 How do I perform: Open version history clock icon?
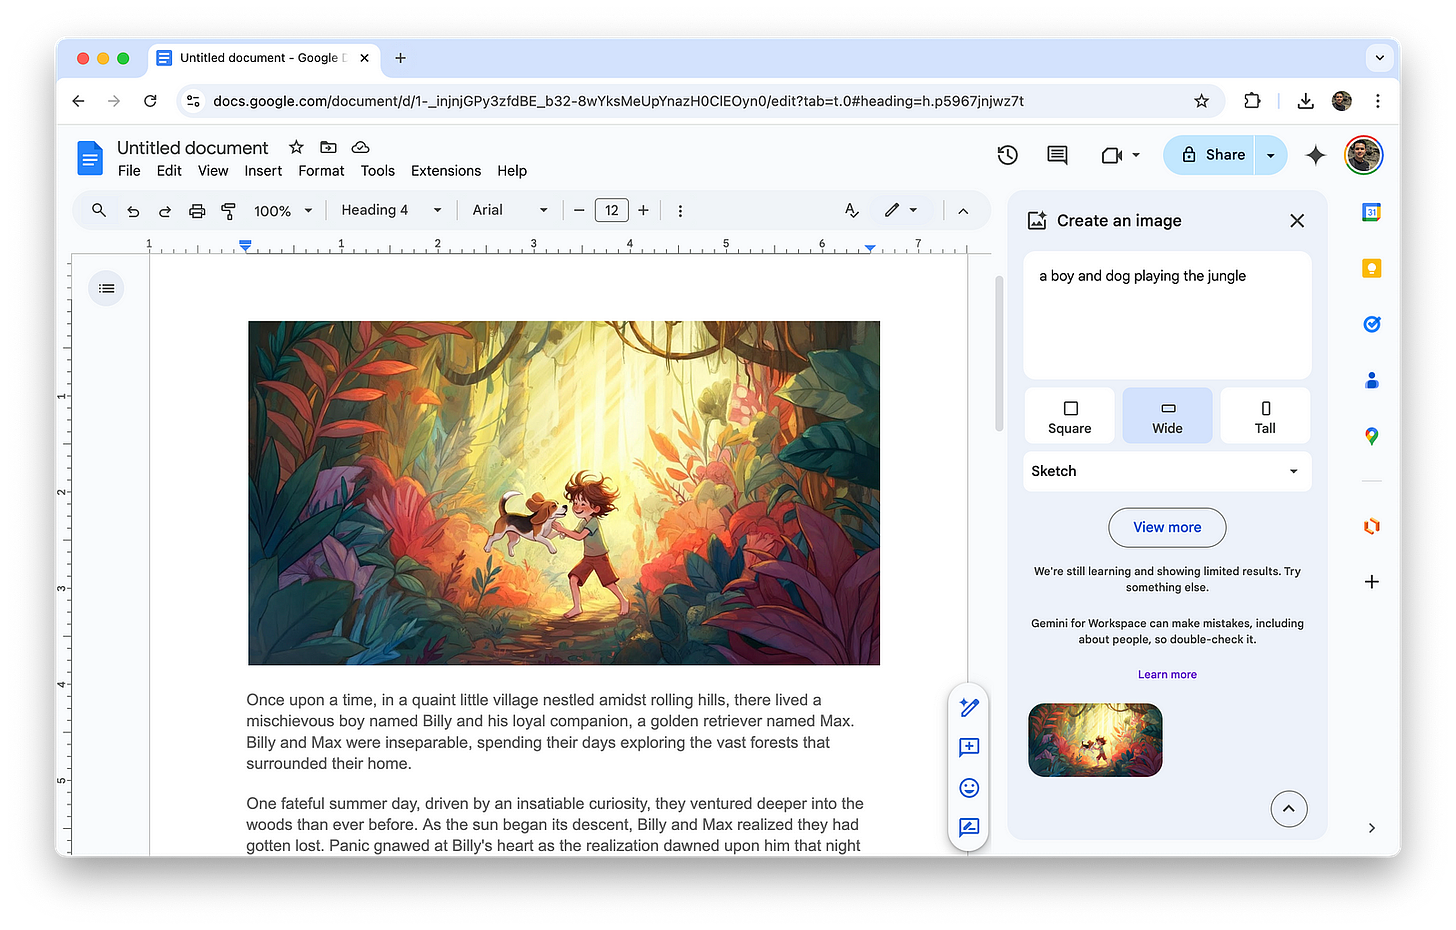pos(1008,155)
